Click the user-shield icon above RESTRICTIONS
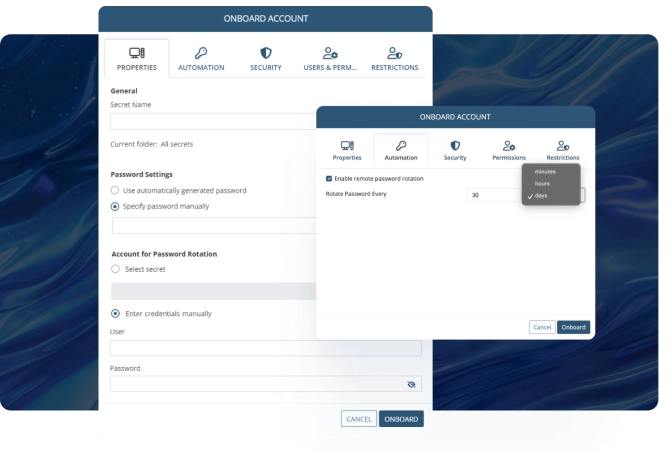This screenshot has height=451, width=670. [x=394, y=53]
